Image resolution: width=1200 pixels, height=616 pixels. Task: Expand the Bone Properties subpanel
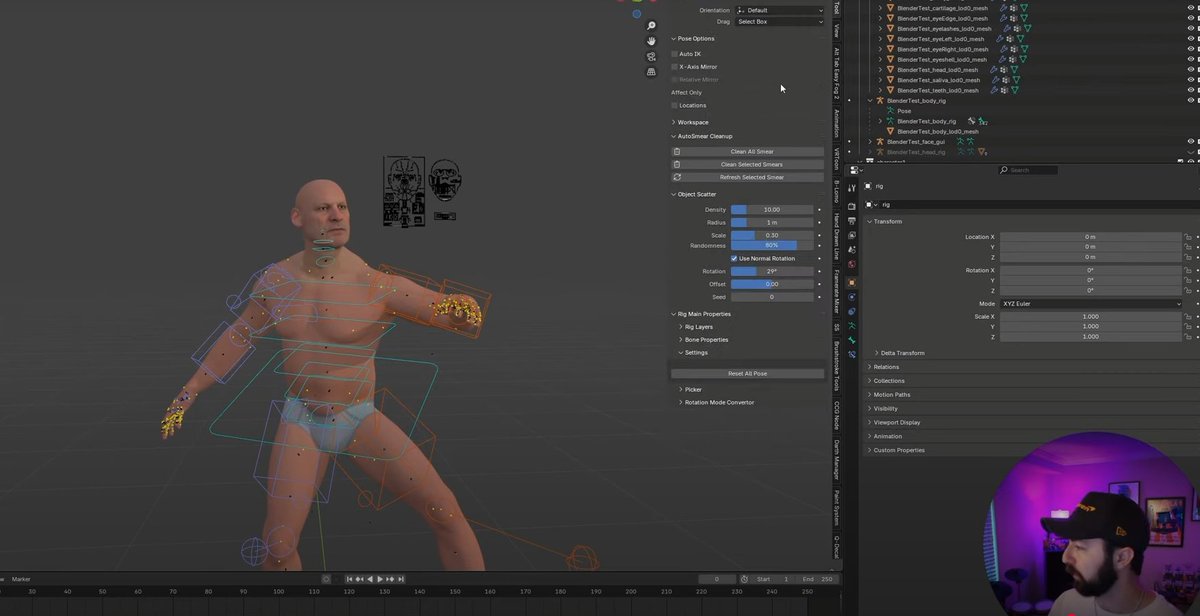point(705,340)
